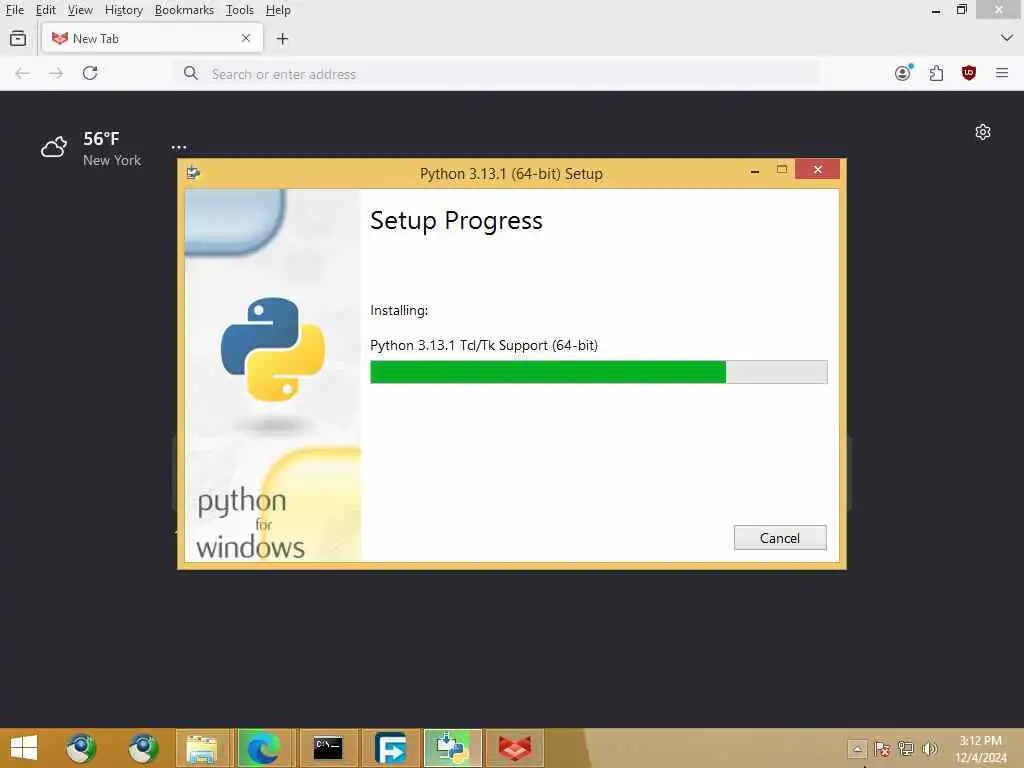The height and width of the screenshot is (768, 1024).
Task: Open the extensions puzzle icon
Action: pyautogui.click(x=936, y=73)
